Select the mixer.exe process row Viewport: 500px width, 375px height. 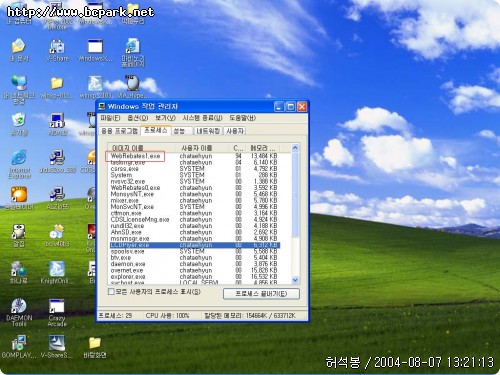[x=195, y=200]
